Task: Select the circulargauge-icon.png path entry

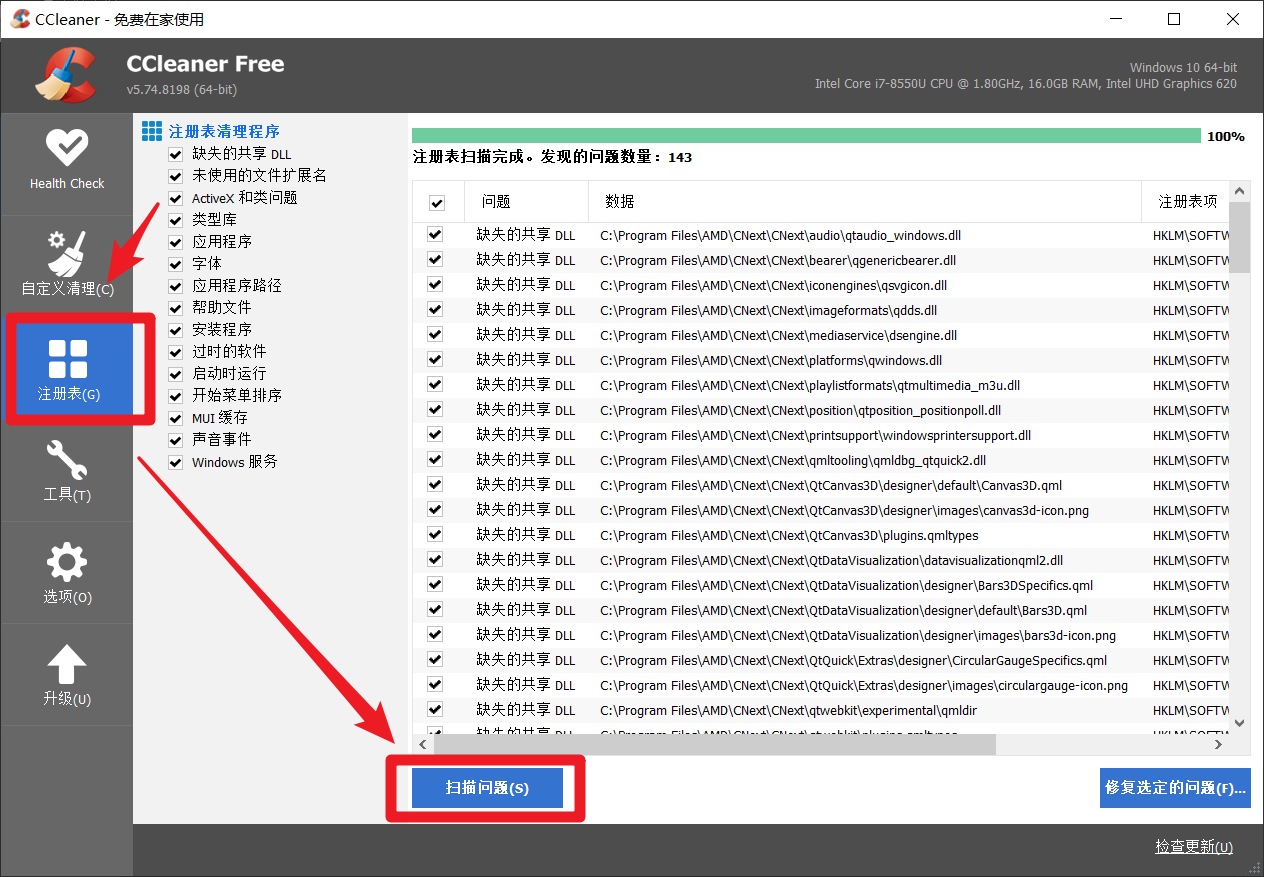Action: click(864, 686)
